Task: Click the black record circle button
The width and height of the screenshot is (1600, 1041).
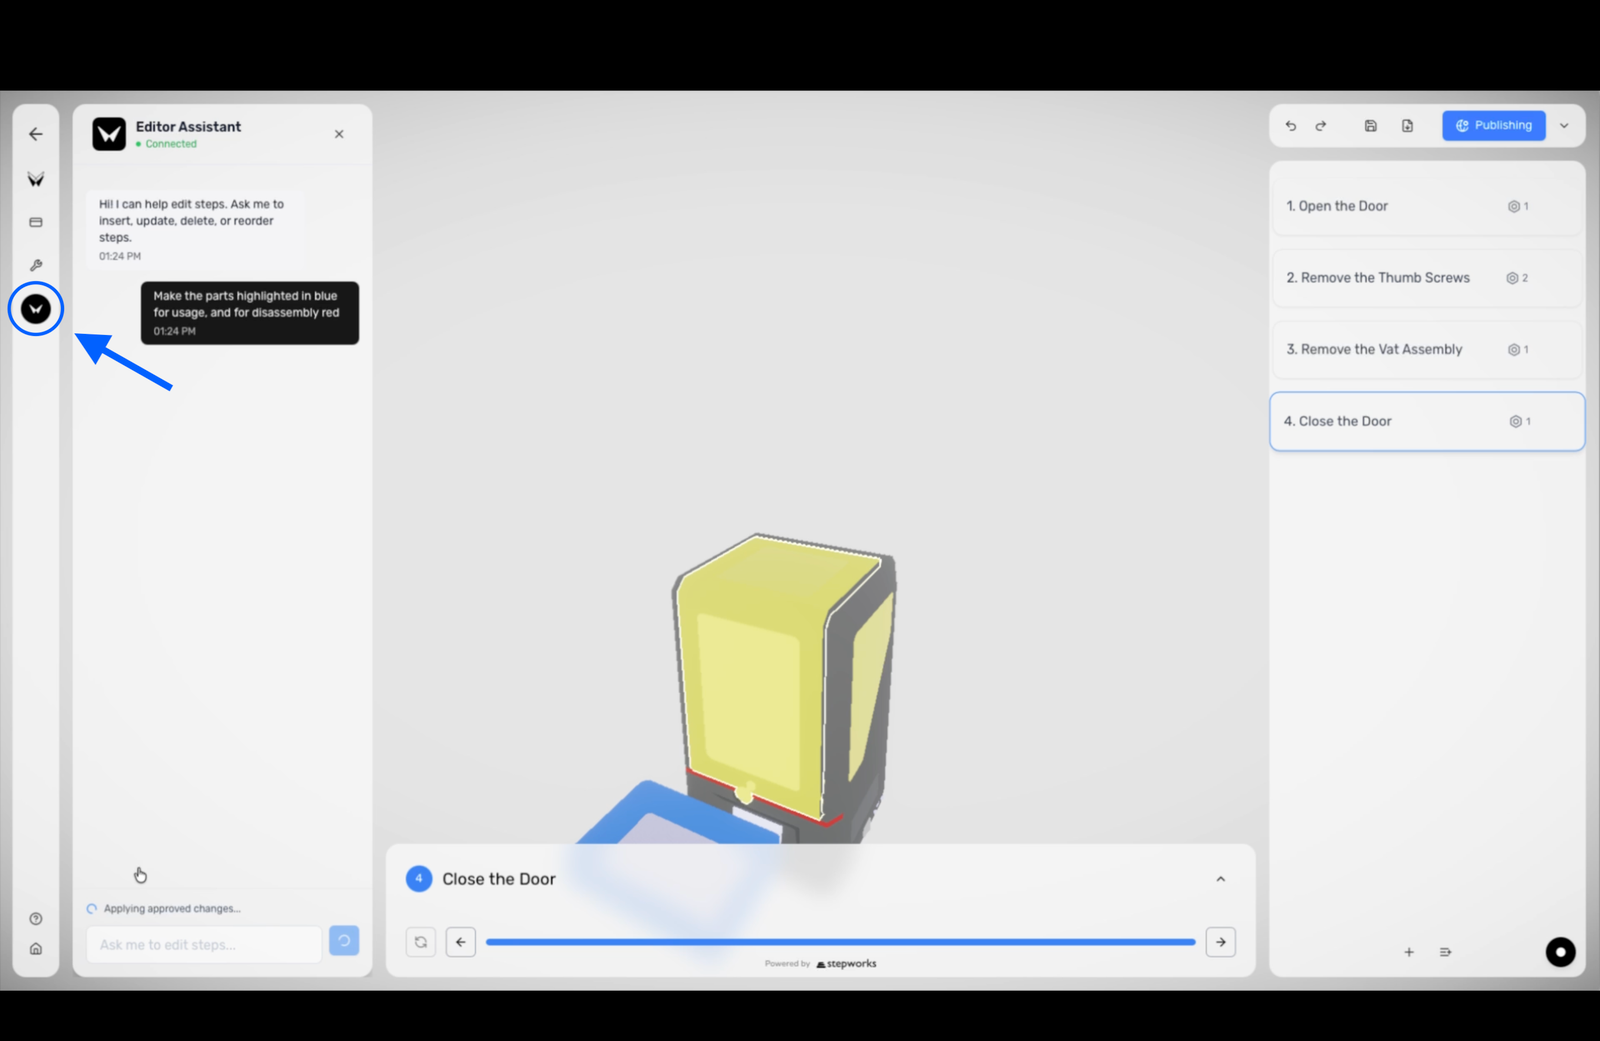Action: tap(1560, 952)
